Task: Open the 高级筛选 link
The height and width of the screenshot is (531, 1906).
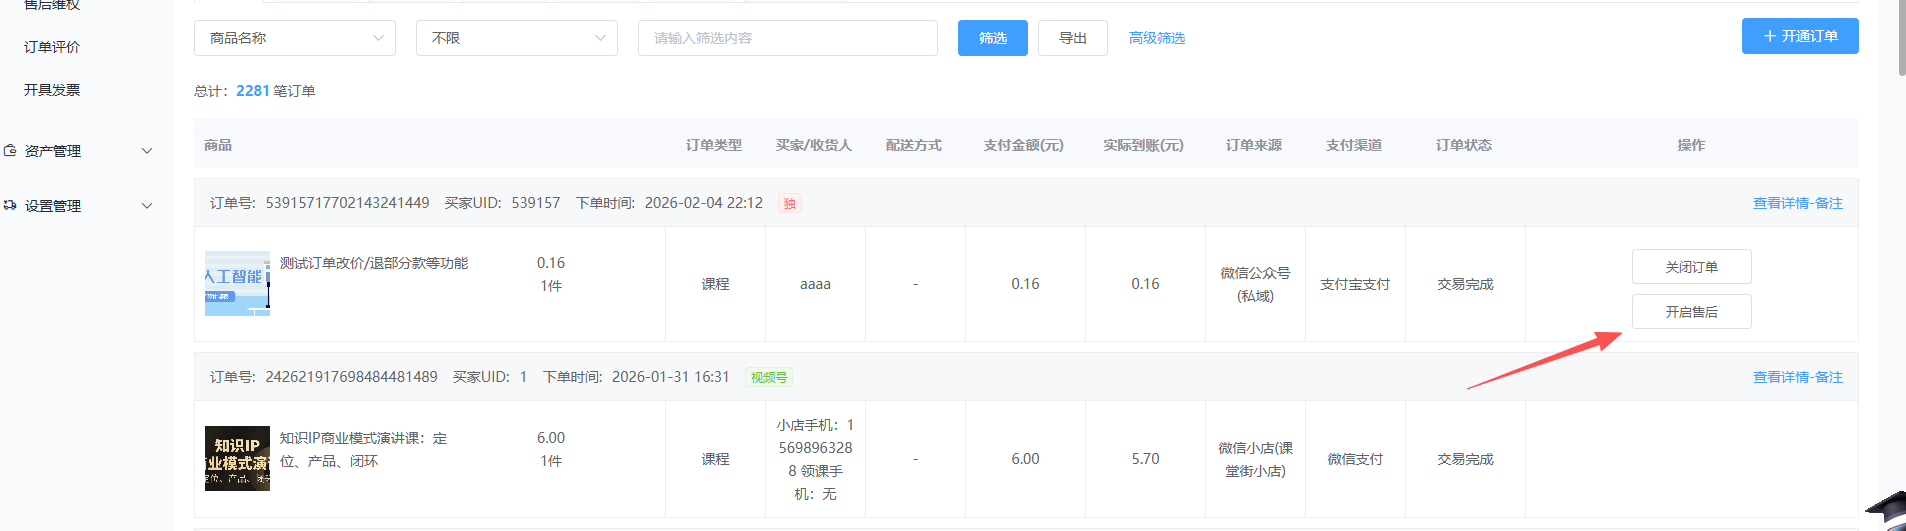Action: (x=1157, y=38)
